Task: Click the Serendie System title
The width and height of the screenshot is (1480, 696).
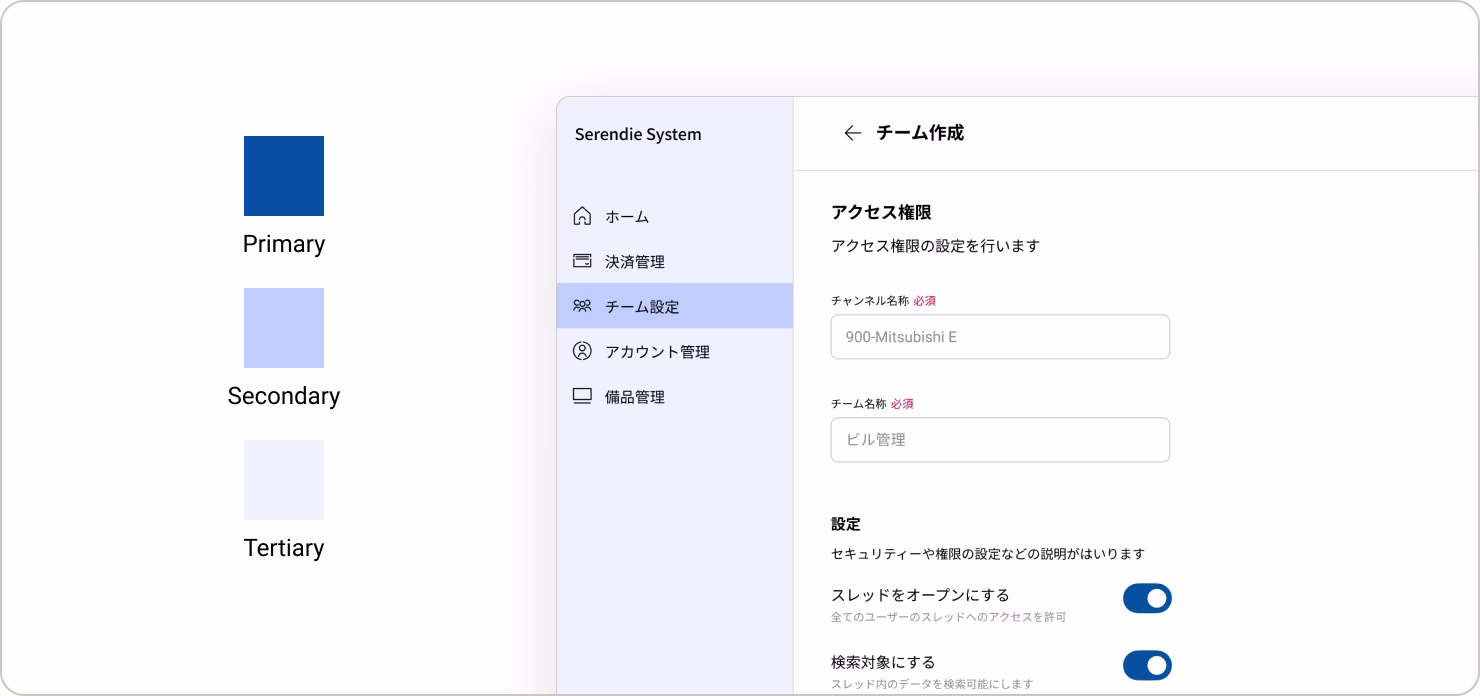Action: click(637, 134)
